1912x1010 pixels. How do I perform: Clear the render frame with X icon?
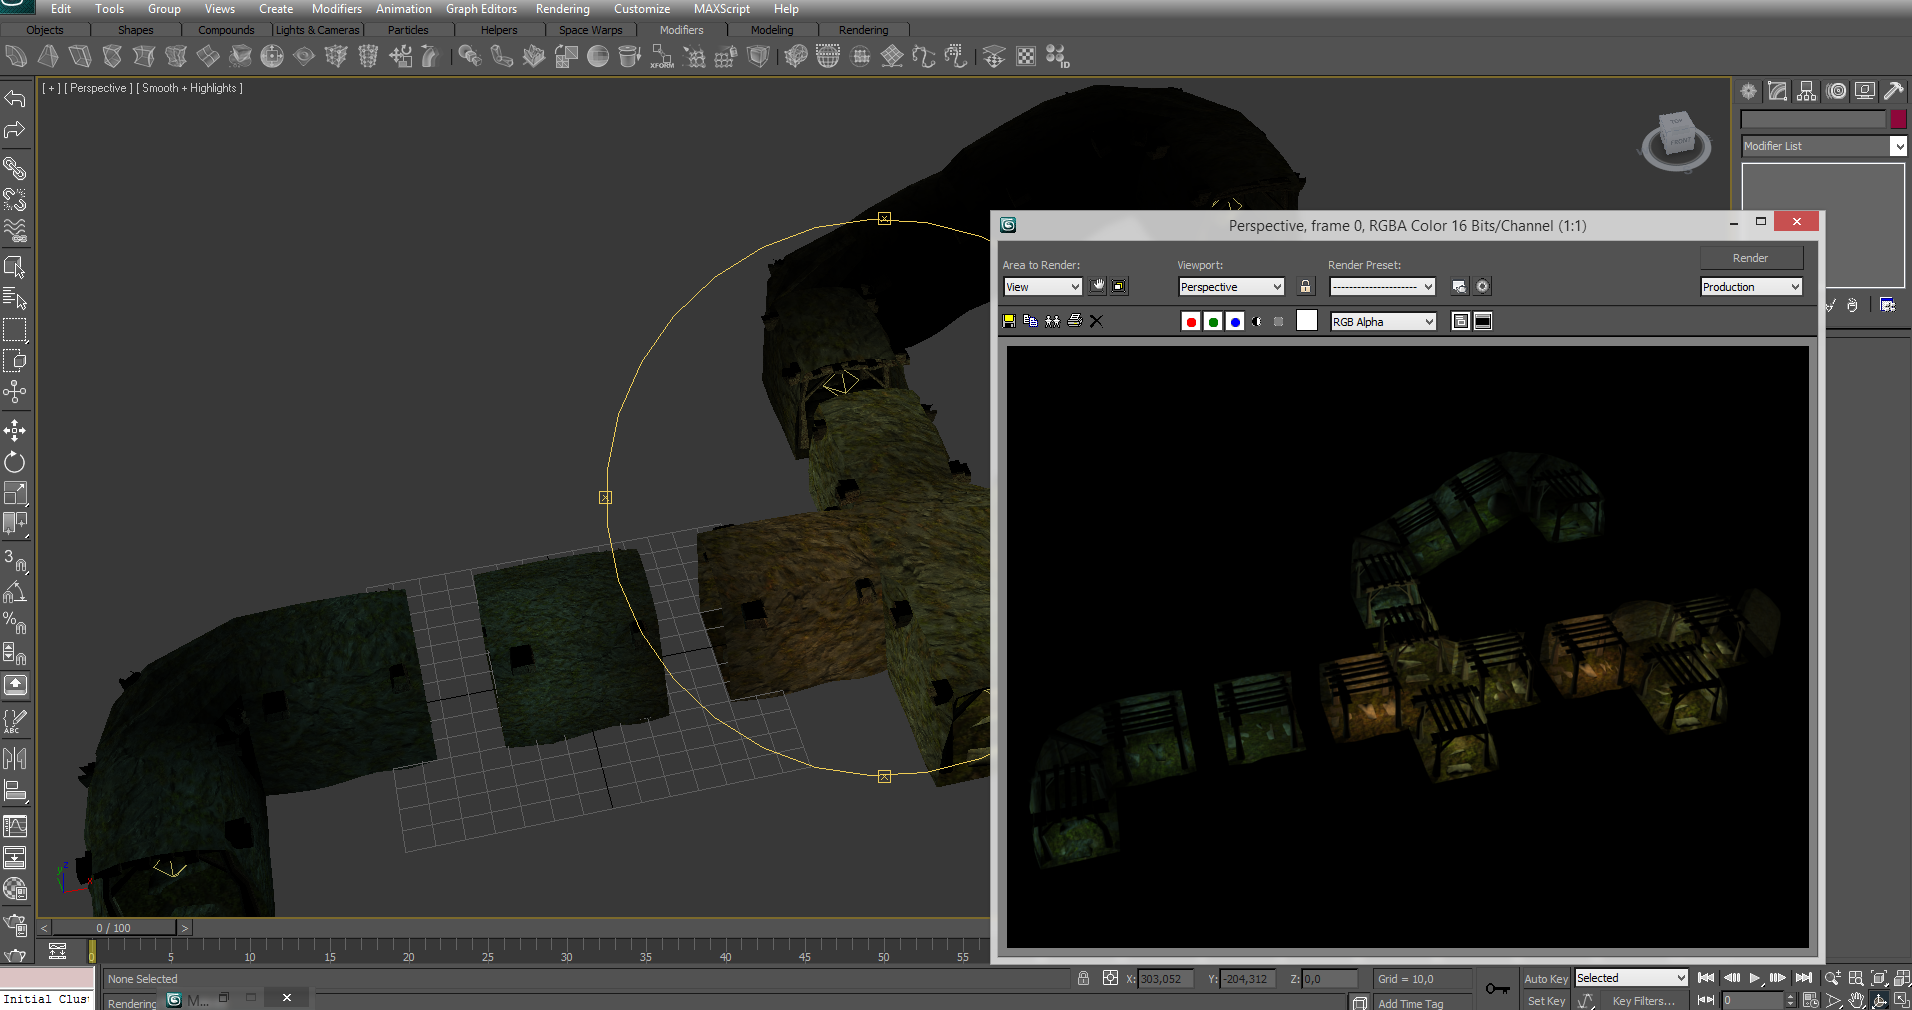[x=1096, y=321]
